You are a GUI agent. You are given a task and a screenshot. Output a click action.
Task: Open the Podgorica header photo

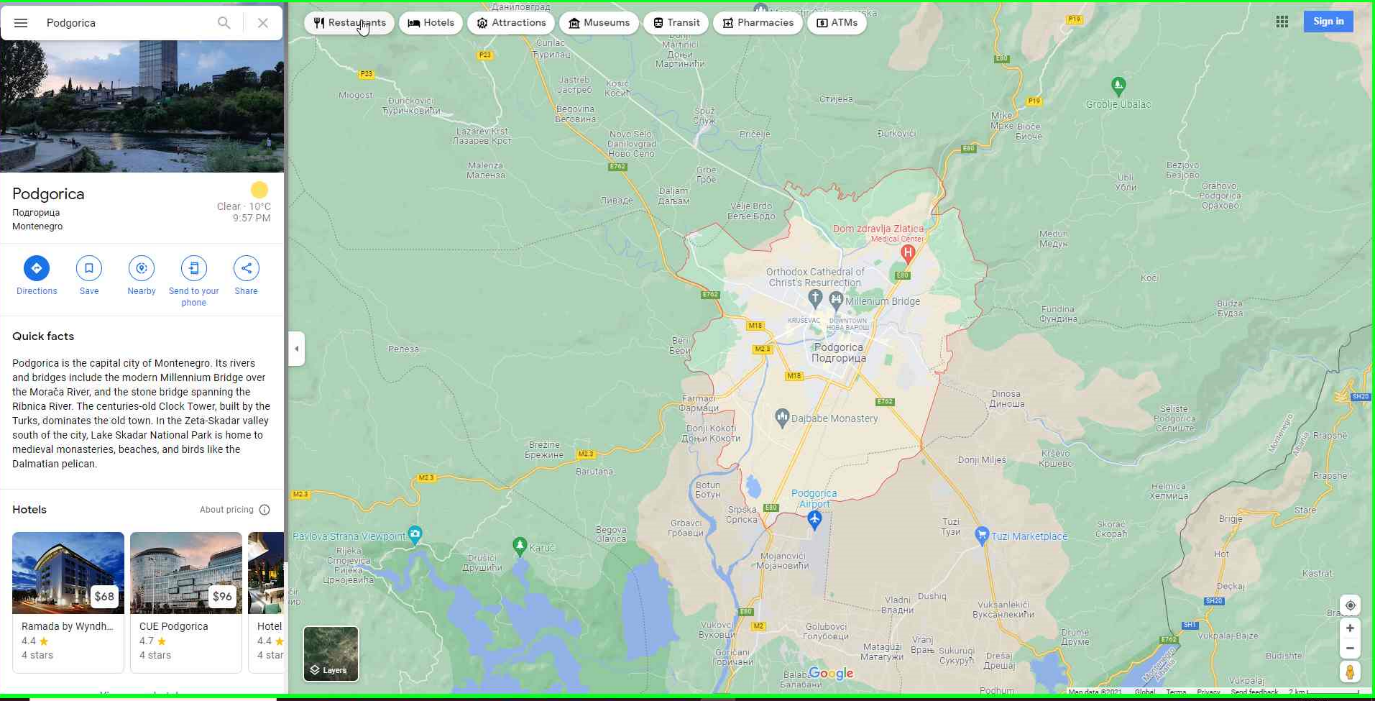pos(142,107)
